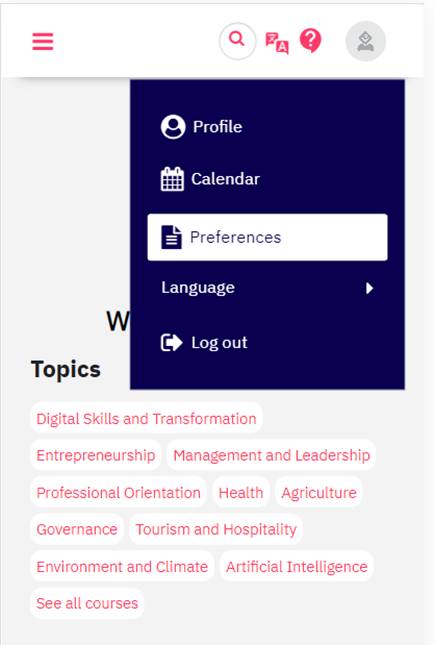Screen dimensions: 435x645
Task: Open the translate language icon
Action: 277,43
